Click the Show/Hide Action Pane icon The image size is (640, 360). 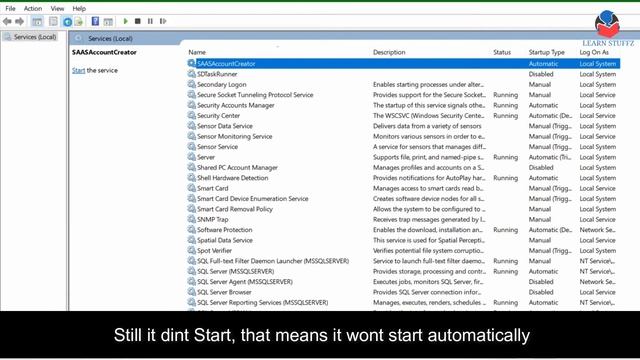(108, 22)
